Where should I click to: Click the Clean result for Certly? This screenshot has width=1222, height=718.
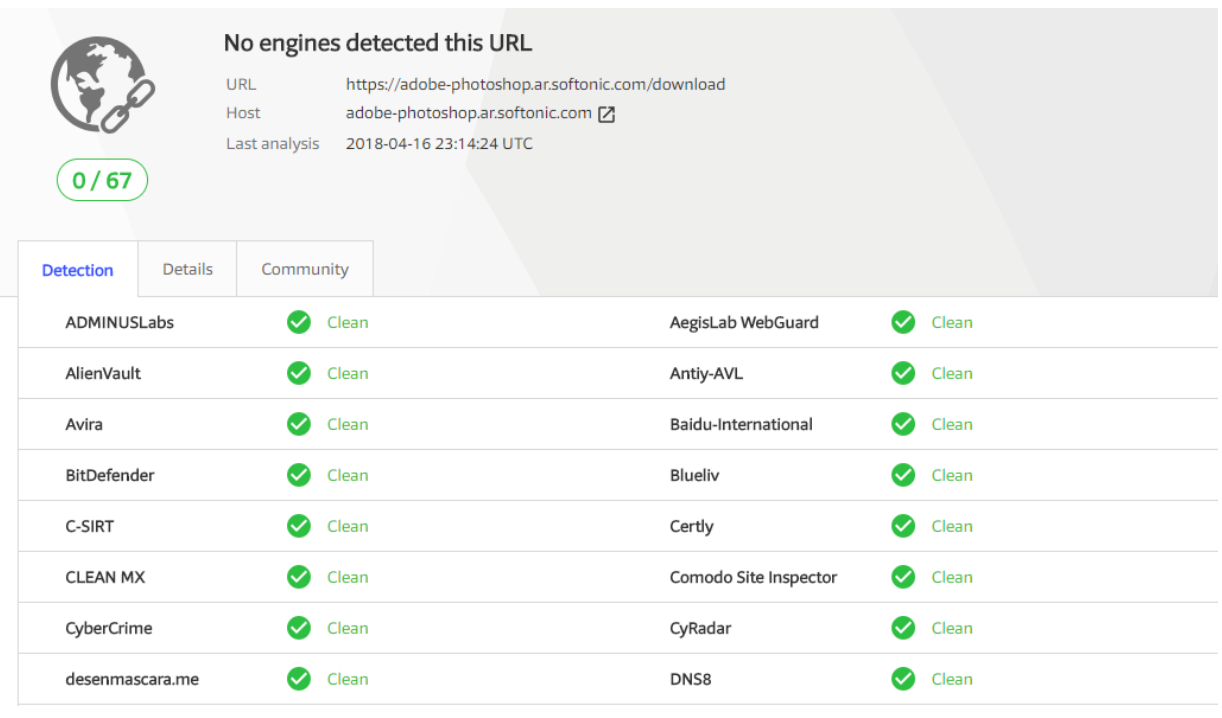[952, 526]
